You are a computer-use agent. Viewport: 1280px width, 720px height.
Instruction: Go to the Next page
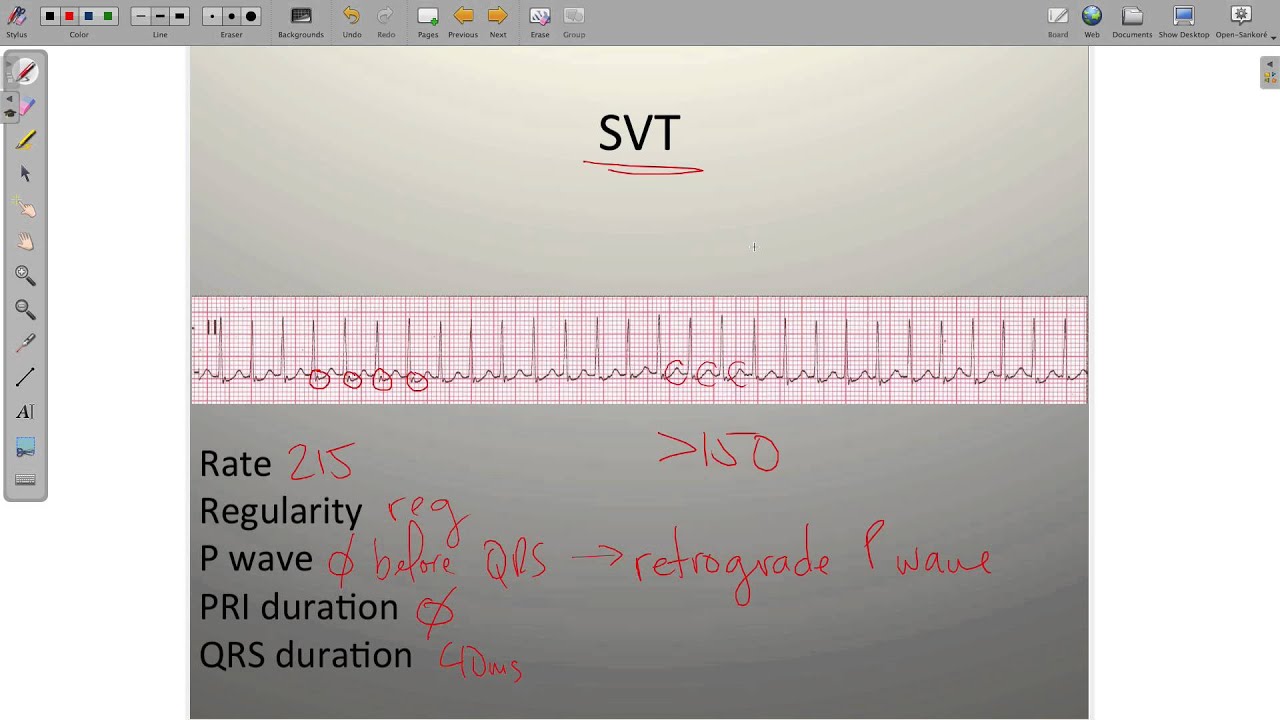pos(498,22)
